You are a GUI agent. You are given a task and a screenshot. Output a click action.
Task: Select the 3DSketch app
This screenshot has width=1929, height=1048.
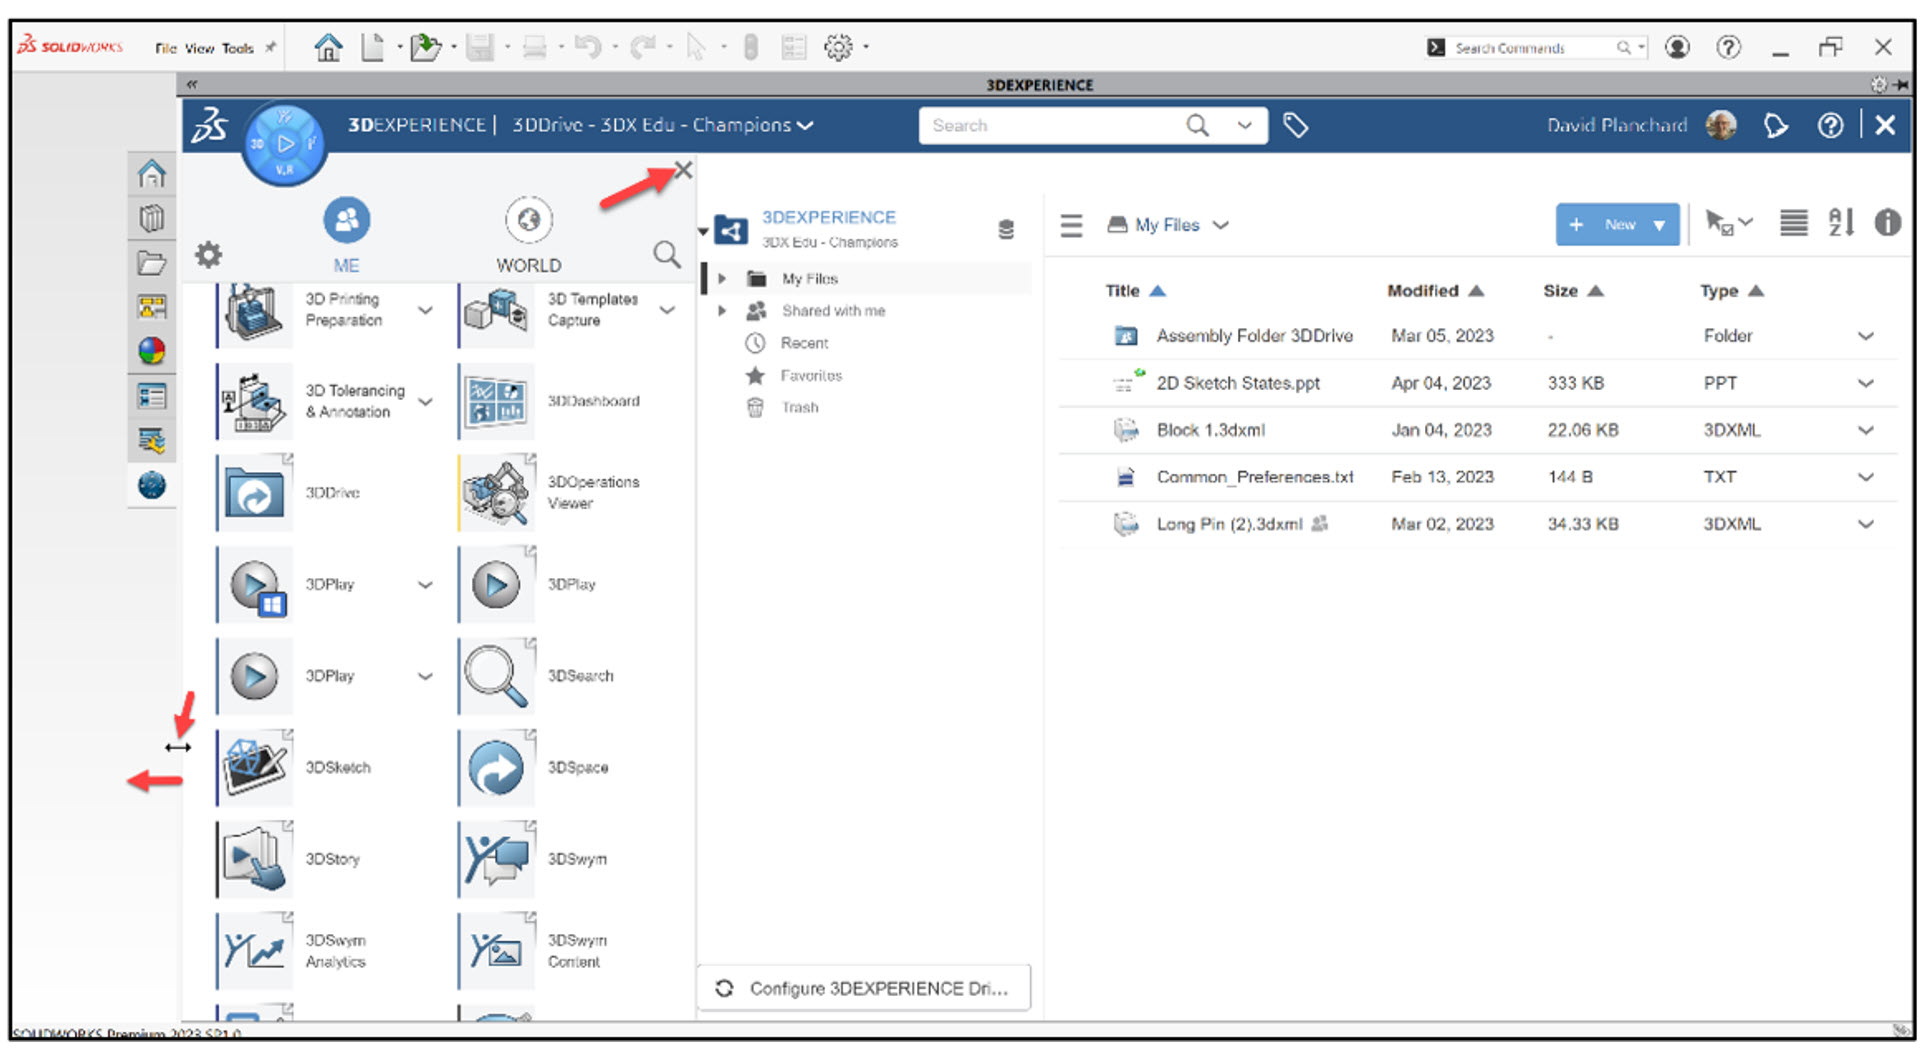(x=255, y=767)
